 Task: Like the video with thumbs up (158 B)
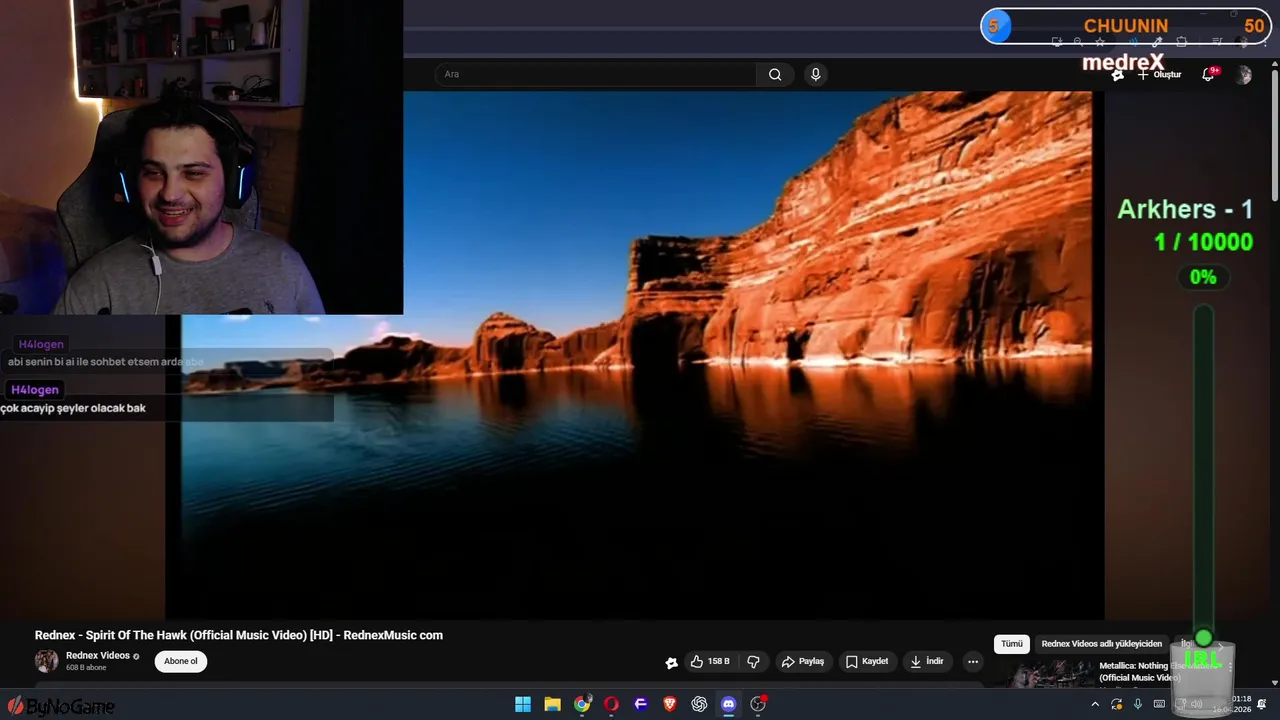711,661
